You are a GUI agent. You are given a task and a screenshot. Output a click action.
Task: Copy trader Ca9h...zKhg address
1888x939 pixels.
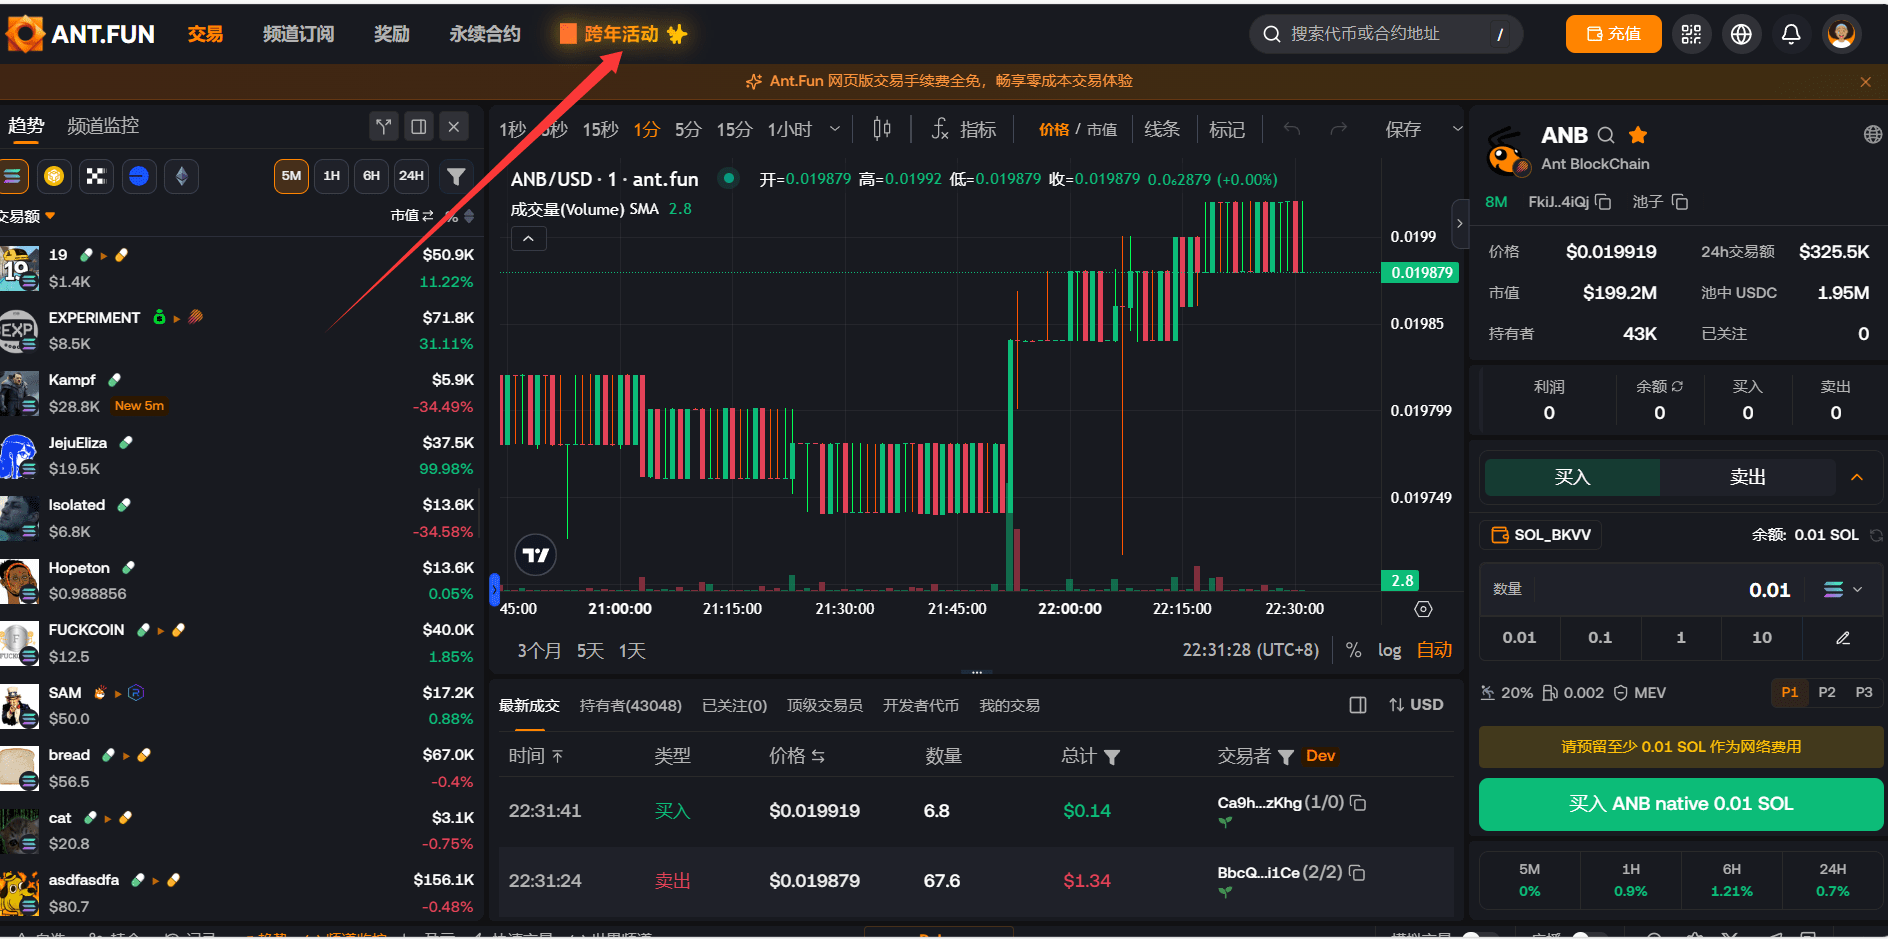1358,803
